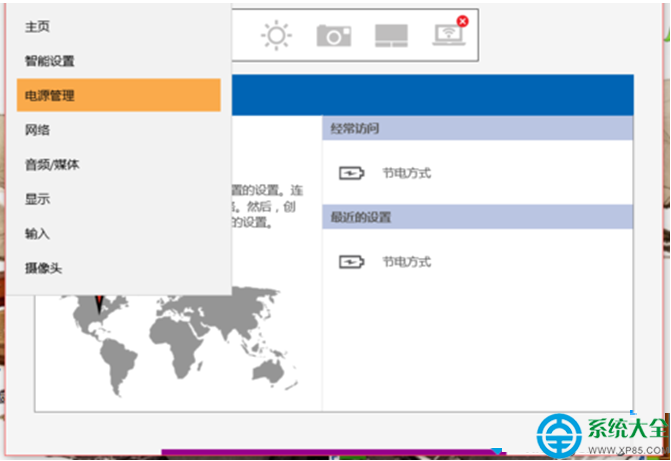Select 智能设置 in the side menu
Viewport: 671px width, 461px height.
[50, 61]
